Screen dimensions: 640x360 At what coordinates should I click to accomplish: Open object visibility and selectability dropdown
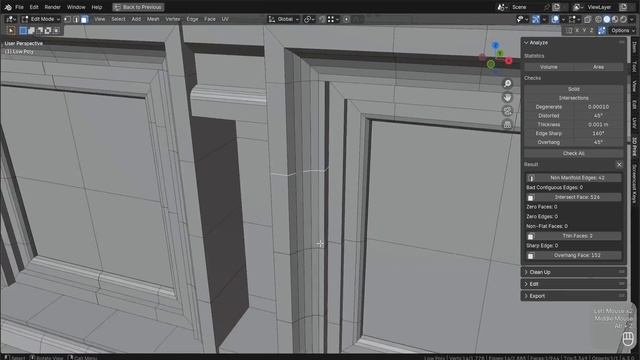point(522,19)
